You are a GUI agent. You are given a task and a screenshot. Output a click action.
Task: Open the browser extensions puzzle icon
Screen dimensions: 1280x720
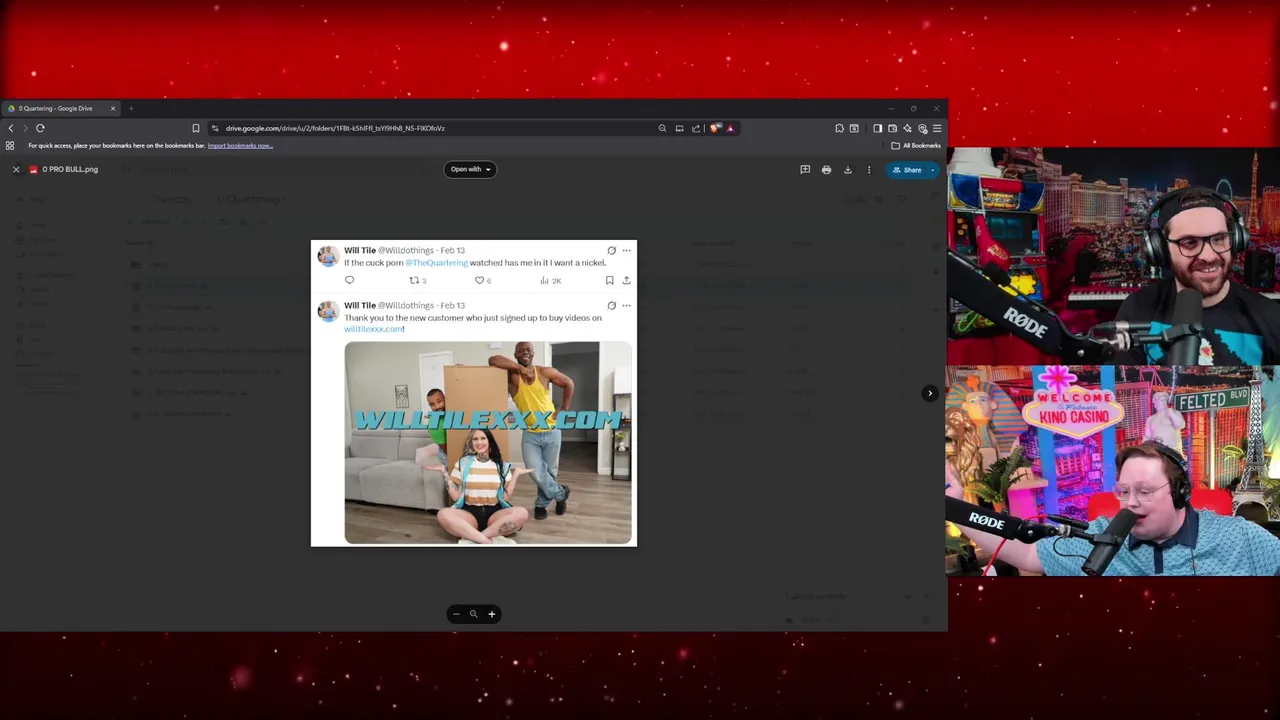pos(839,128)
